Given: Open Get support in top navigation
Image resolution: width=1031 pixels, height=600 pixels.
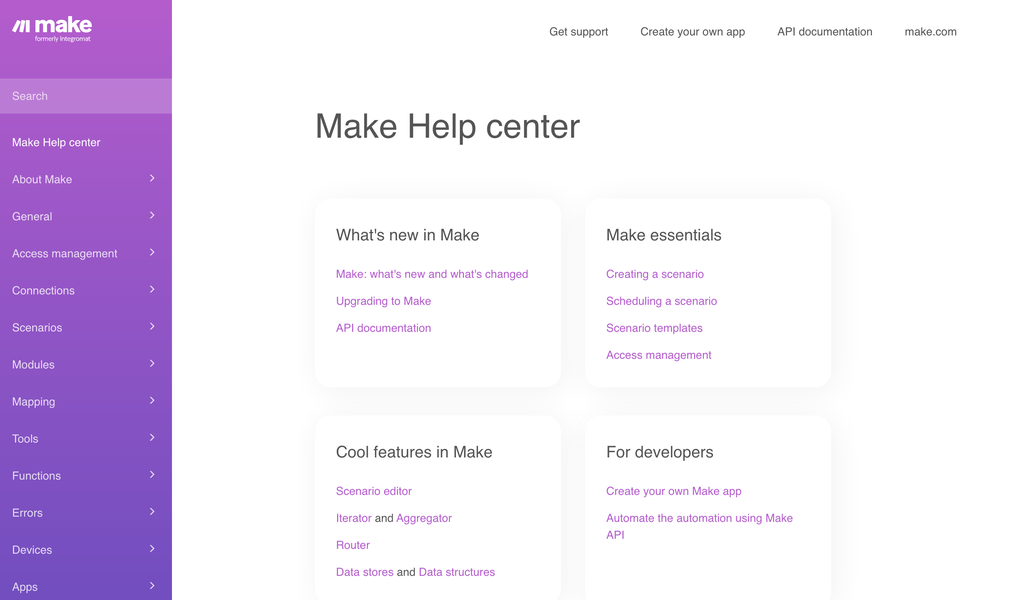Looking at the screenshot, I should point(578,32).
